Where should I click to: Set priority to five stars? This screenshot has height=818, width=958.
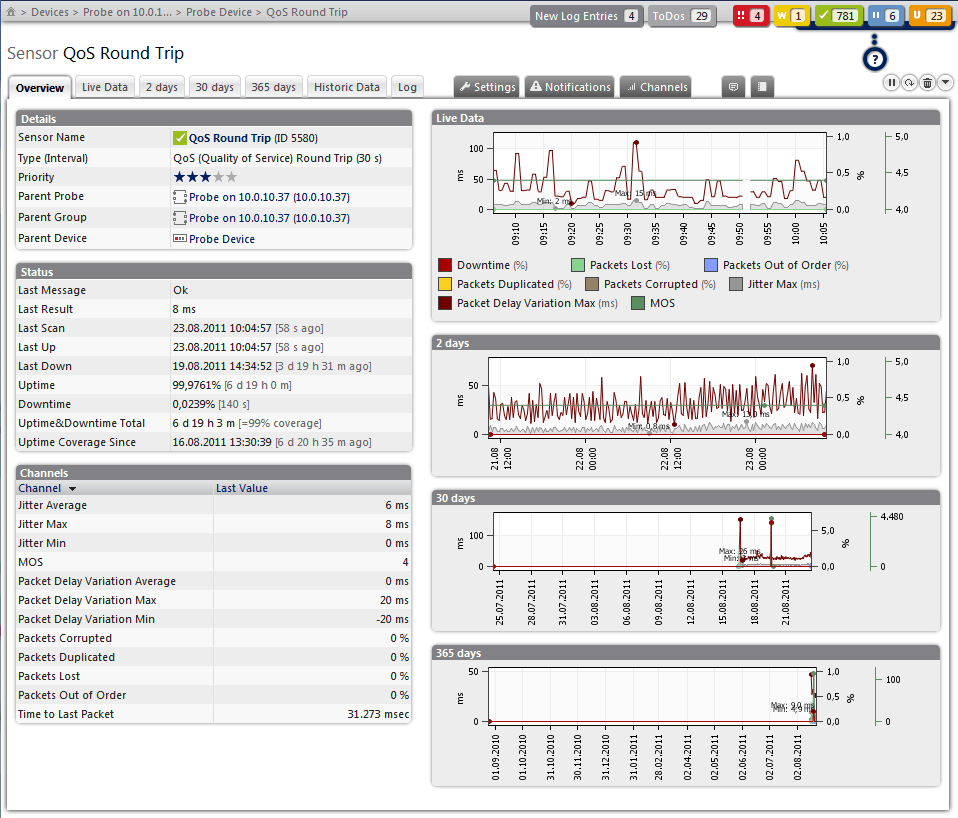click(x=231, y=177)
